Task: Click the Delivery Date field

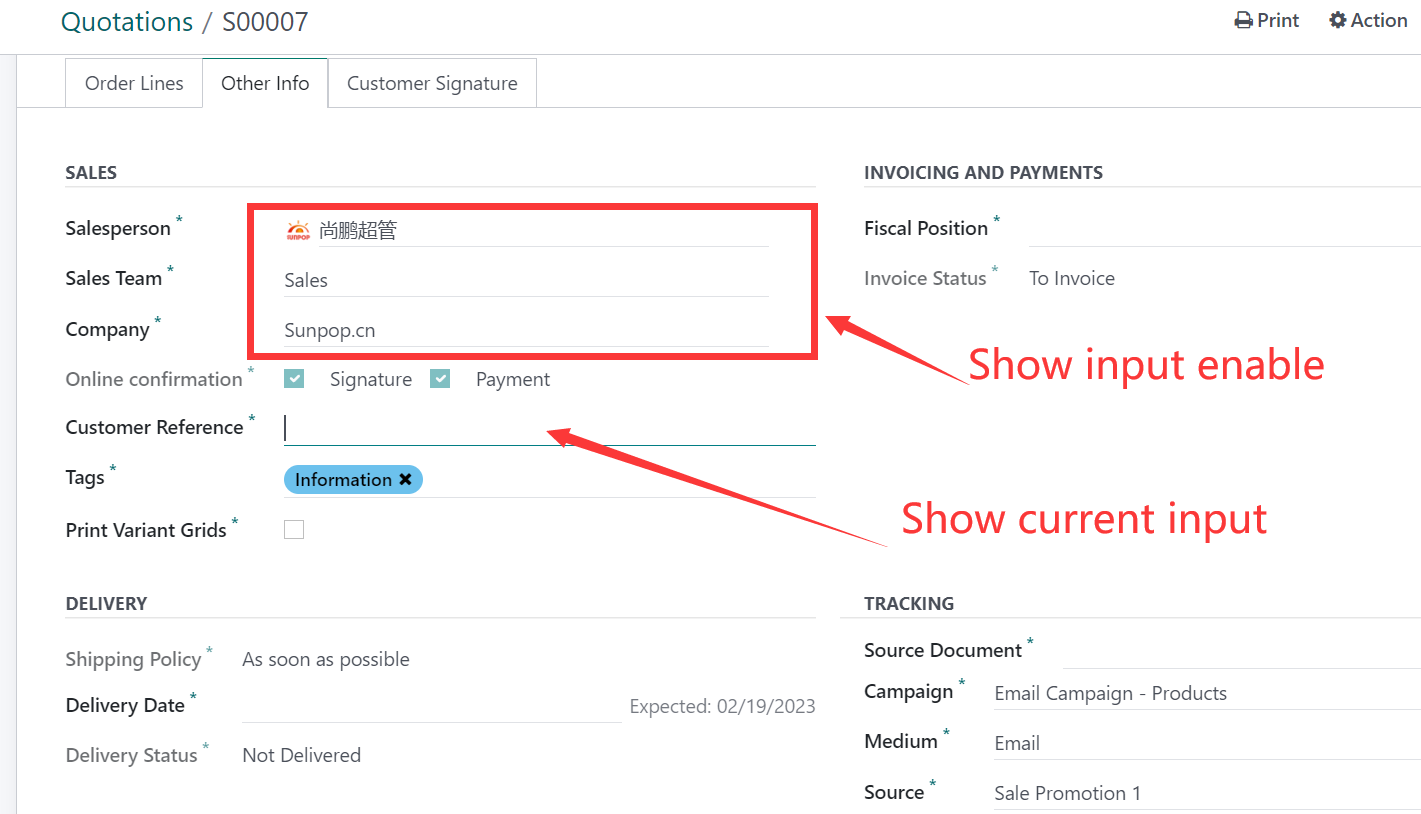Action: [430, 706]
